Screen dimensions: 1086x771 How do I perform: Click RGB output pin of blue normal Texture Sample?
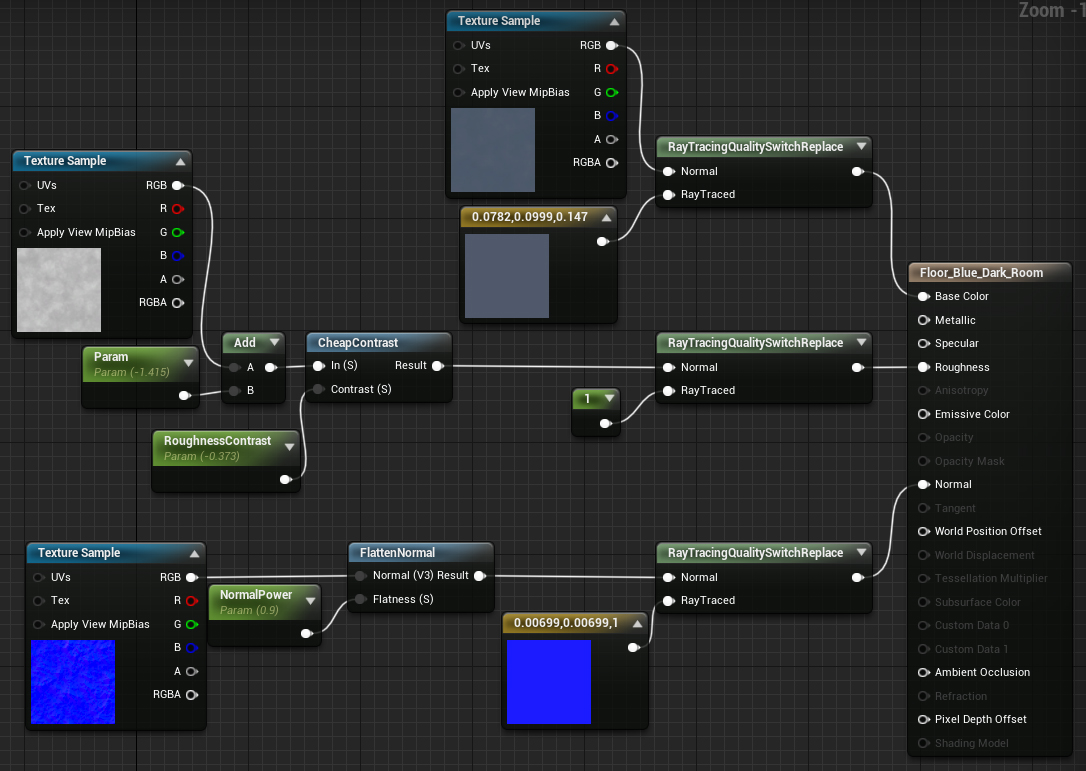click(192, 578)
